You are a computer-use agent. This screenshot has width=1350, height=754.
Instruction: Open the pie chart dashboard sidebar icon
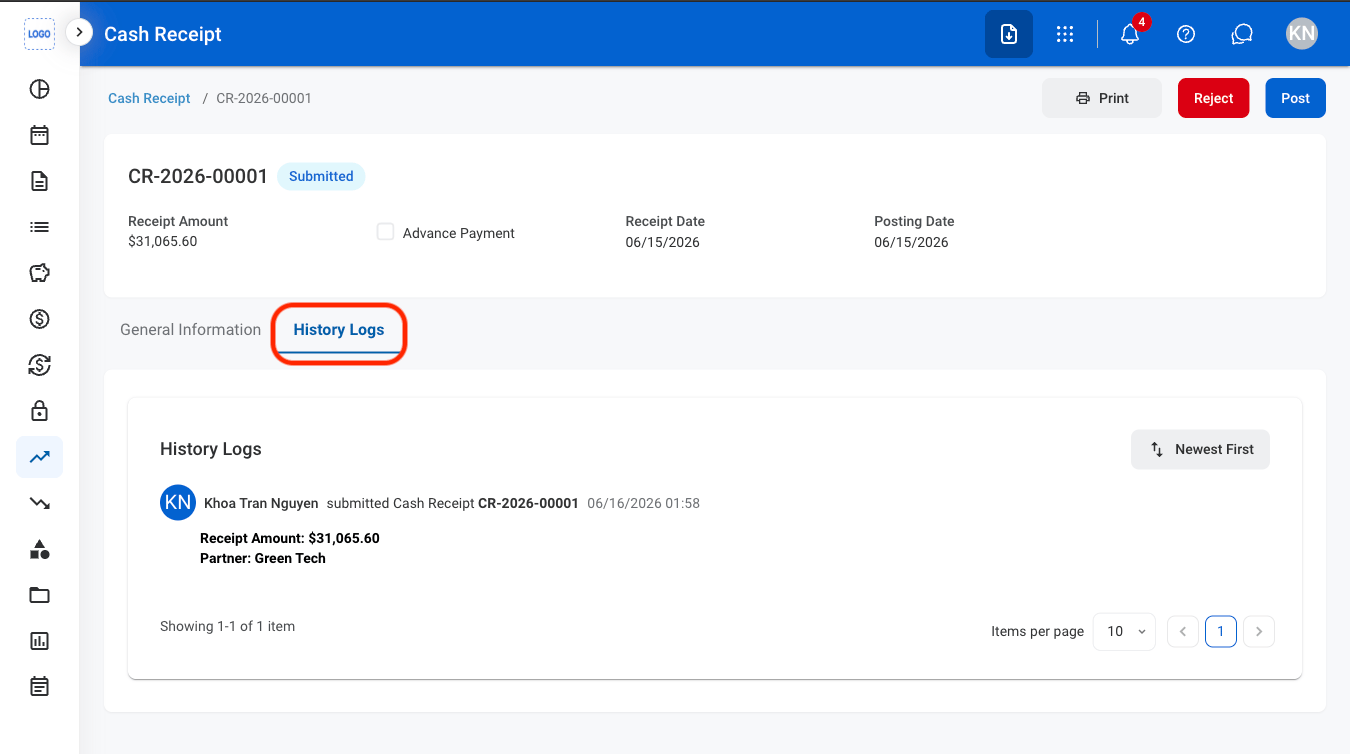[x=39, y=89]
